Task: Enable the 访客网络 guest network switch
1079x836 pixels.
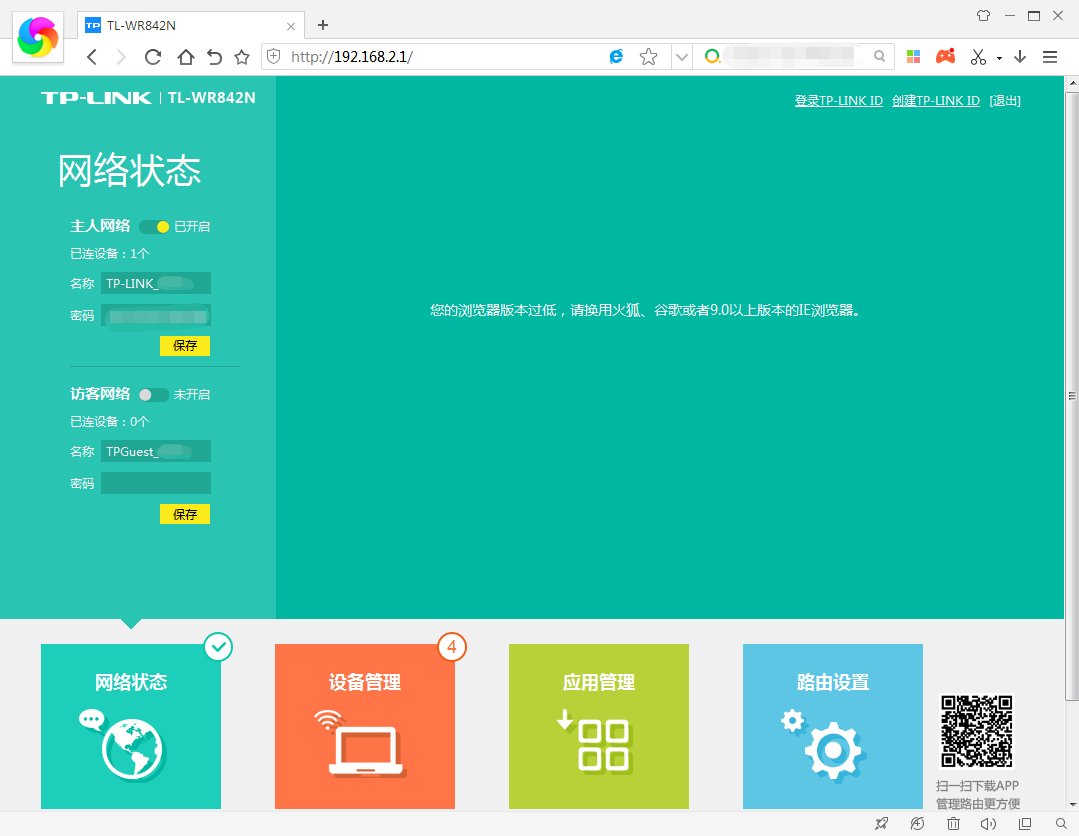Action: [x=152, y=394]
